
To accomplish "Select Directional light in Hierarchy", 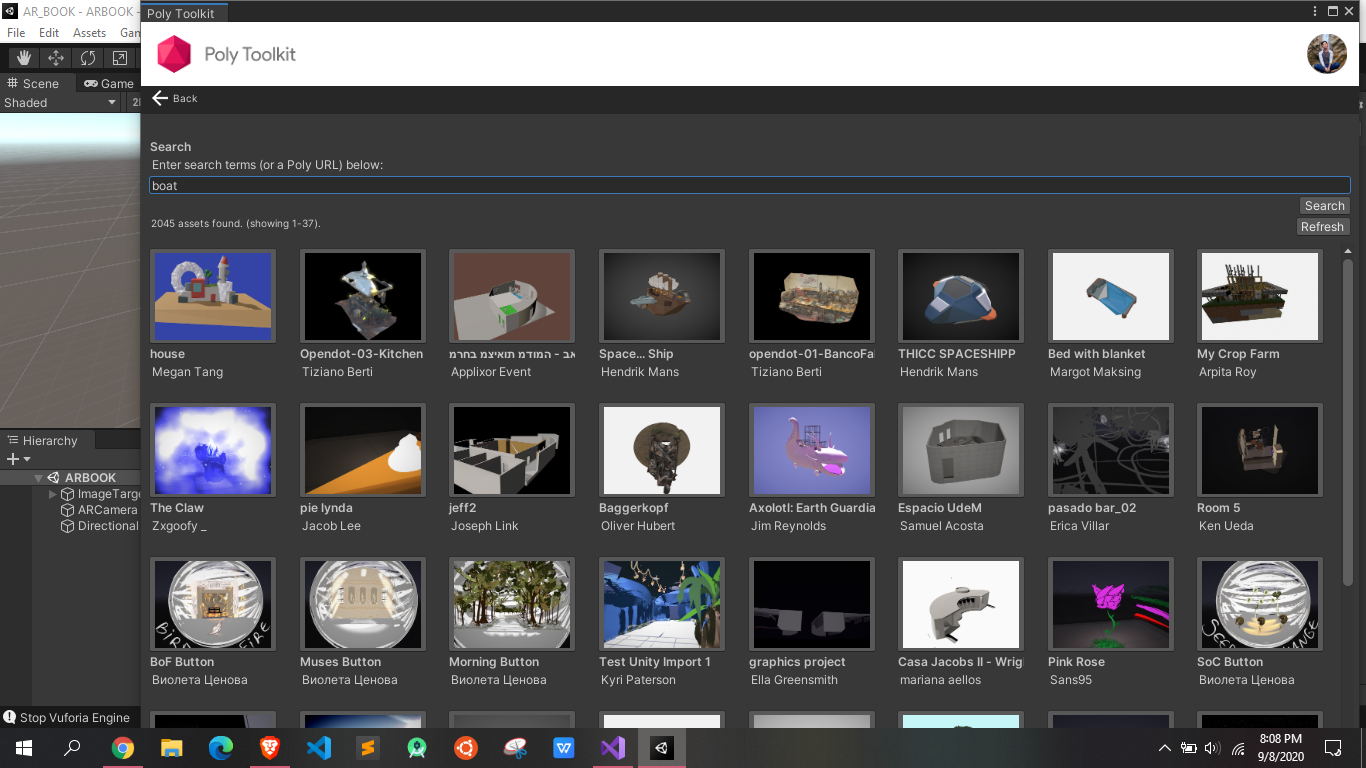I will click(x=100, y=526).
